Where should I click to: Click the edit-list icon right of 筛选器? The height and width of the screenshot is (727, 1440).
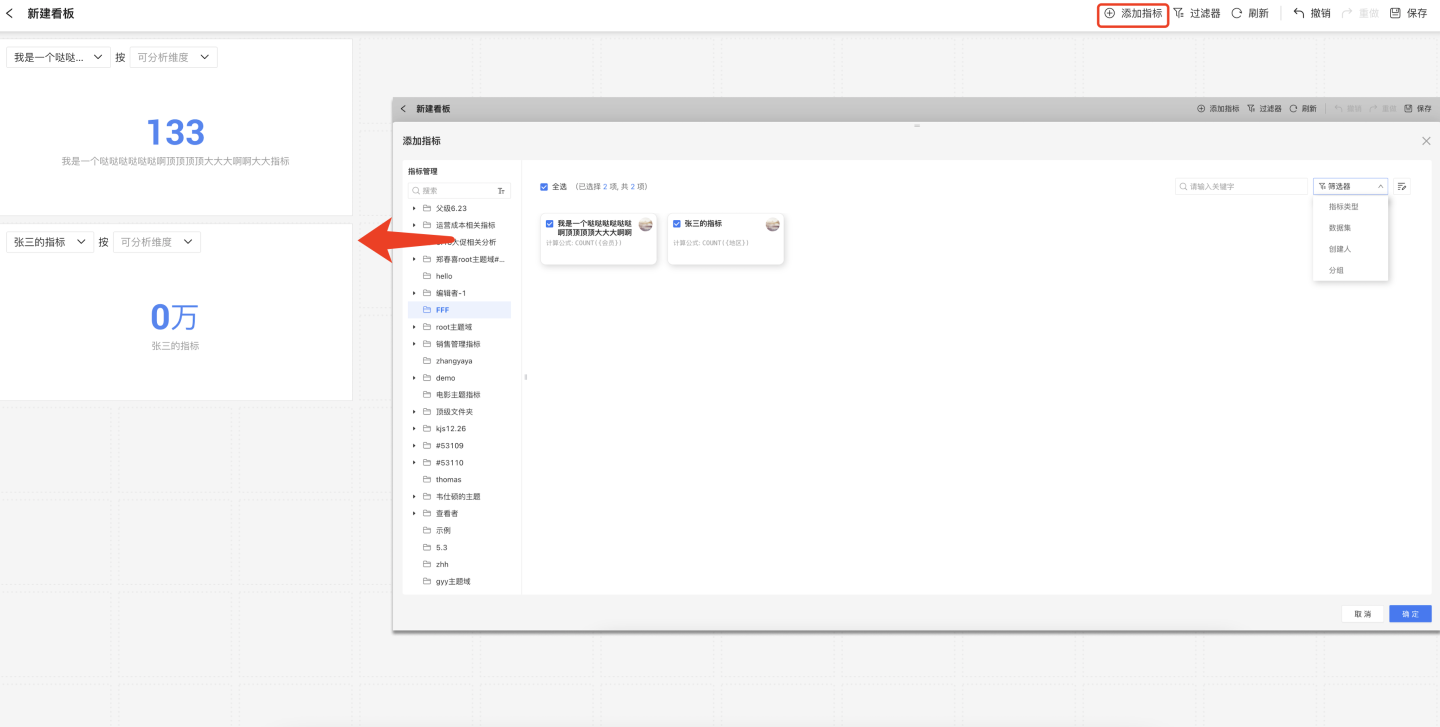[x=1402, y=186]
